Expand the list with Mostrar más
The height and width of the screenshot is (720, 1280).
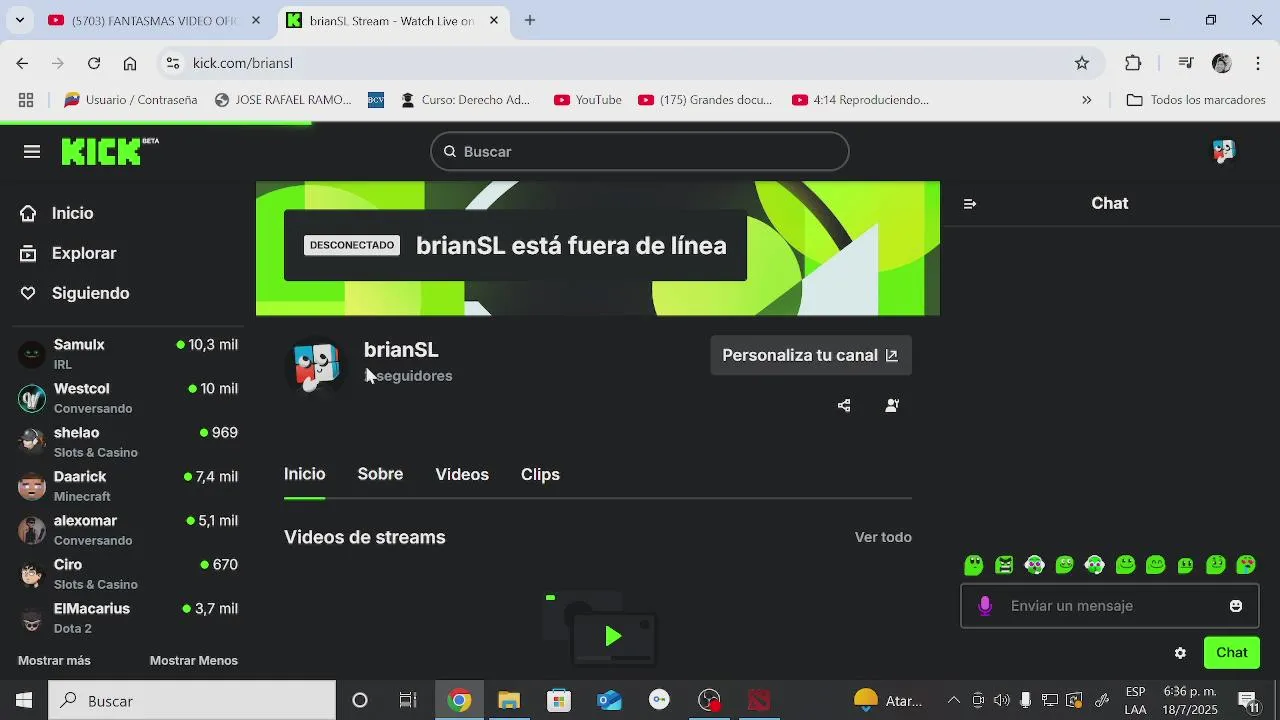pyautogui.click(x=54, y=660)
